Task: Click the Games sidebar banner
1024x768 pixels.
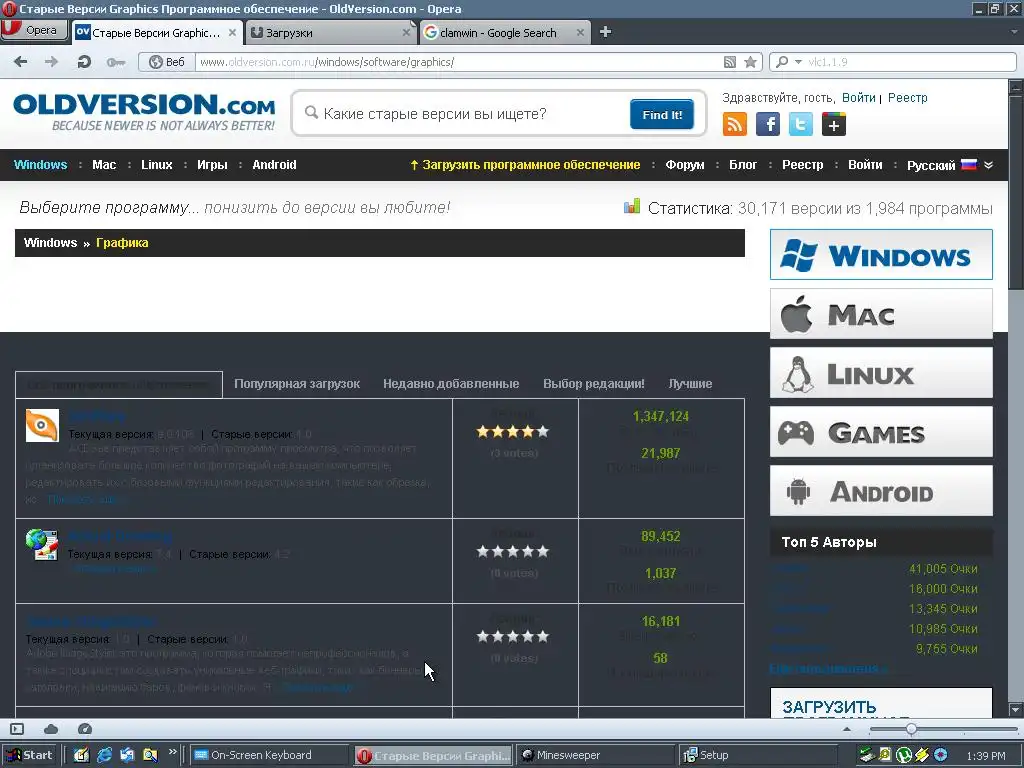Action: (881, 432)
